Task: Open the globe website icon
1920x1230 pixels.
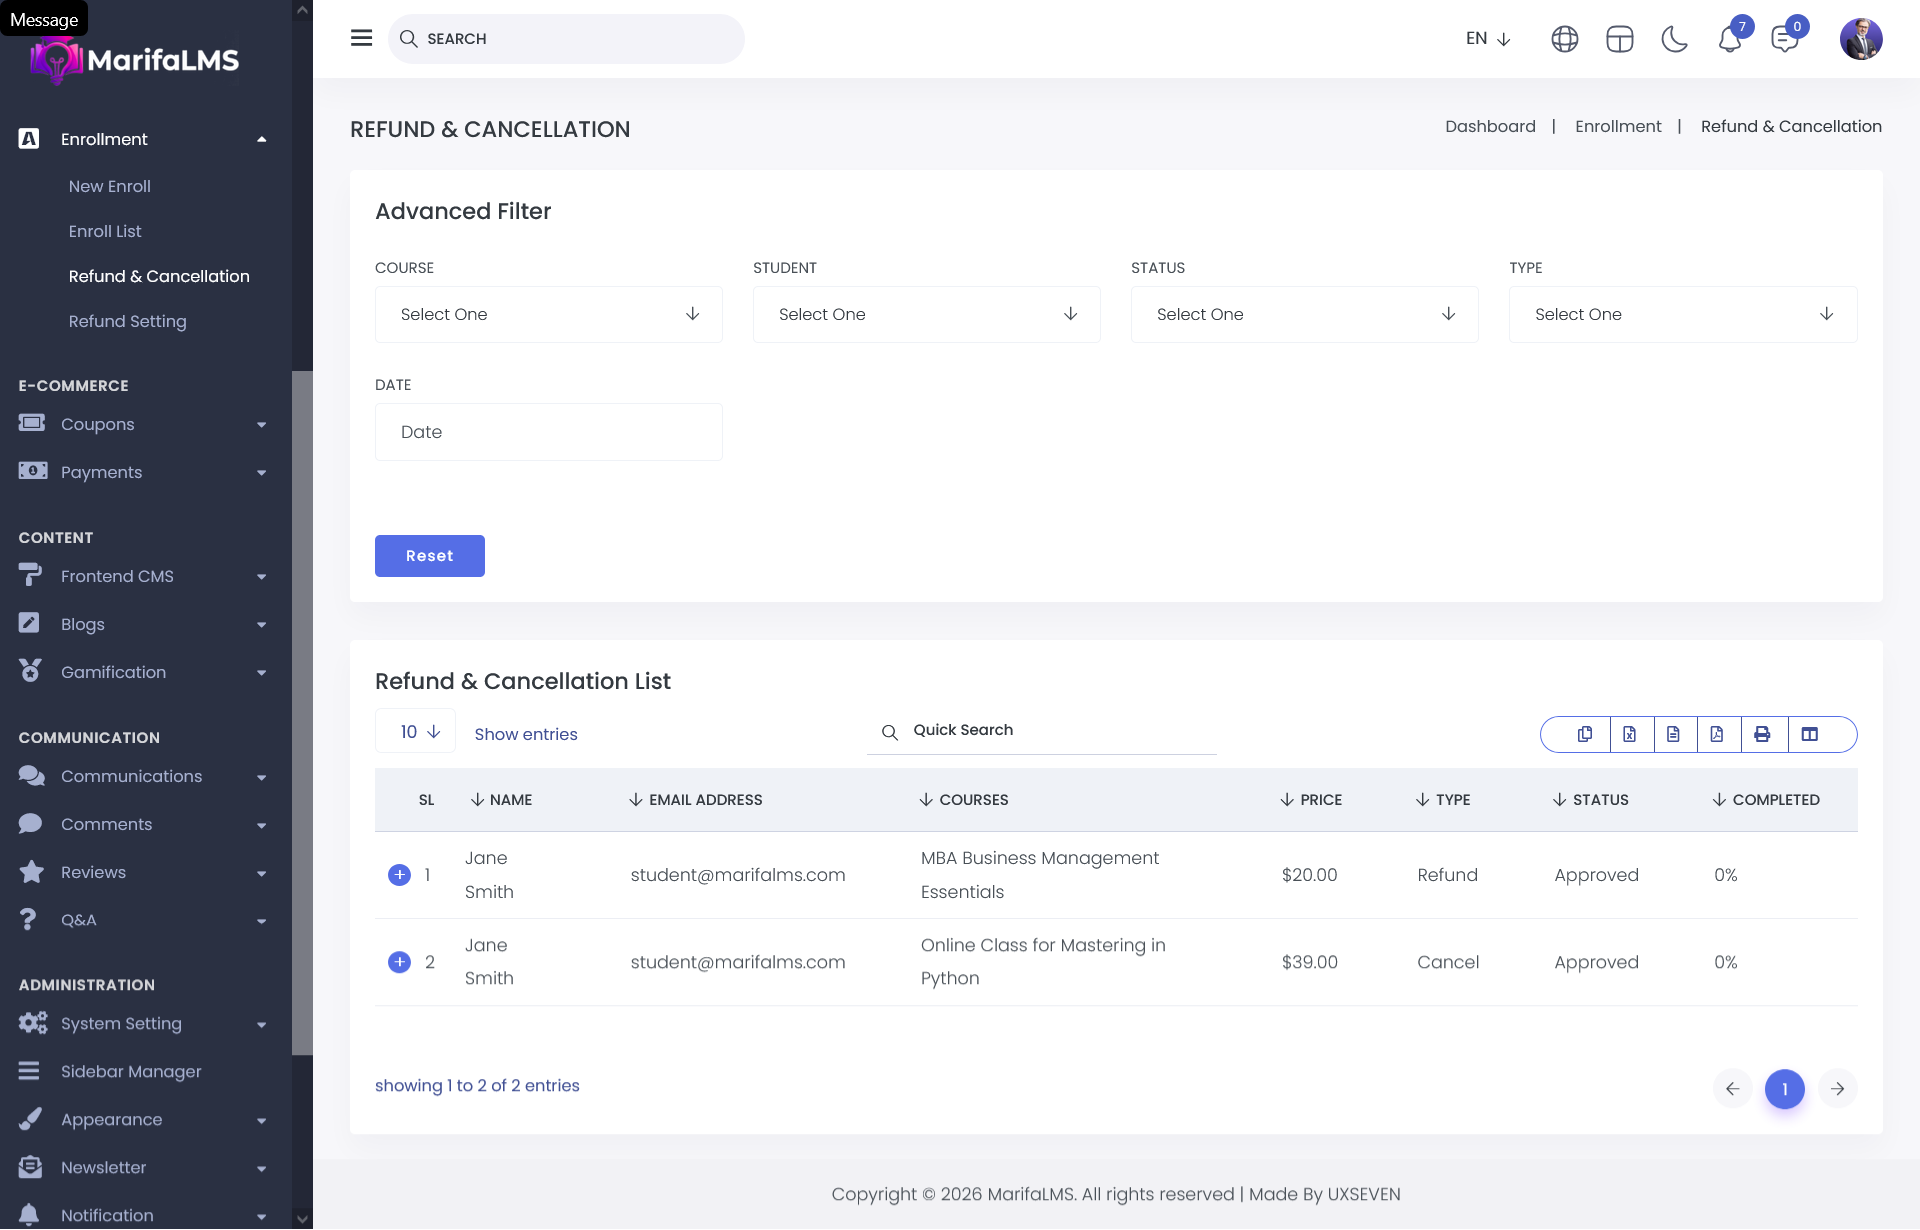Action: (1565, 39)
